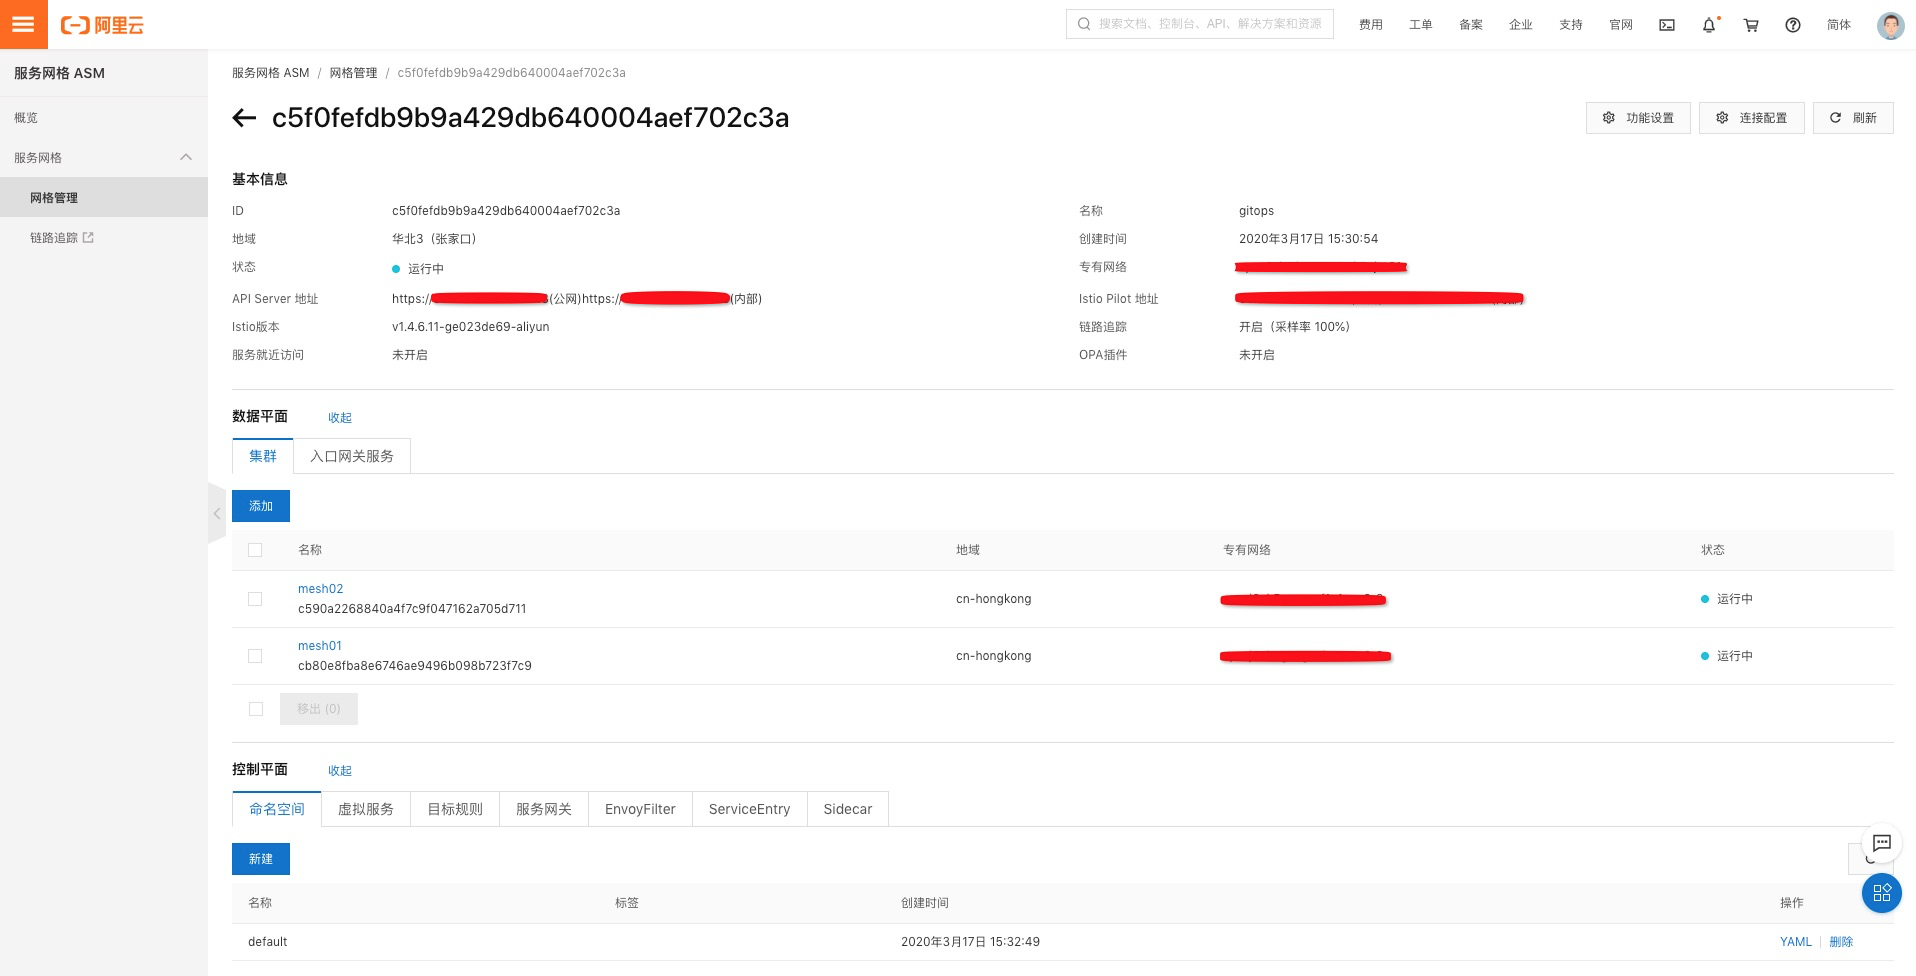The width and height of the screenshot is (1916, 976).
Task: Click the default namespace name
Action: pos(268,942)
